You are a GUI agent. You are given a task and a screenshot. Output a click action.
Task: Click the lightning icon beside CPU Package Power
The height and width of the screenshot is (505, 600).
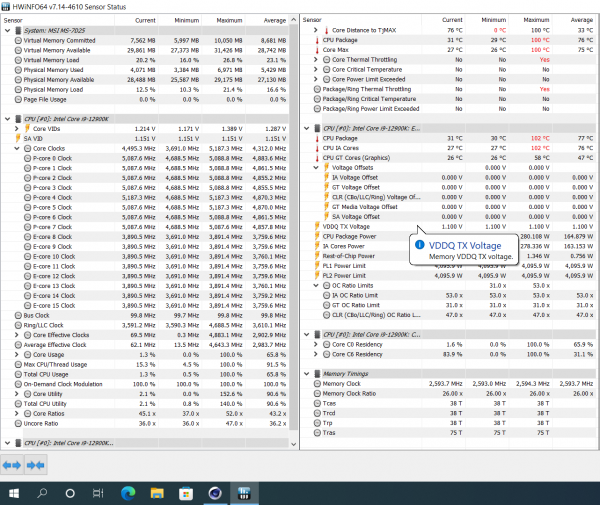click(317, 236)
